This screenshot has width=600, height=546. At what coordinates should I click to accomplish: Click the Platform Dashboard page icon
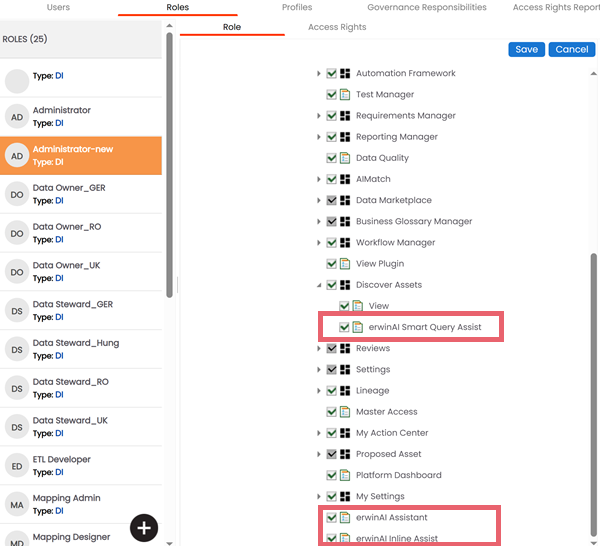[x=345, y=475]
